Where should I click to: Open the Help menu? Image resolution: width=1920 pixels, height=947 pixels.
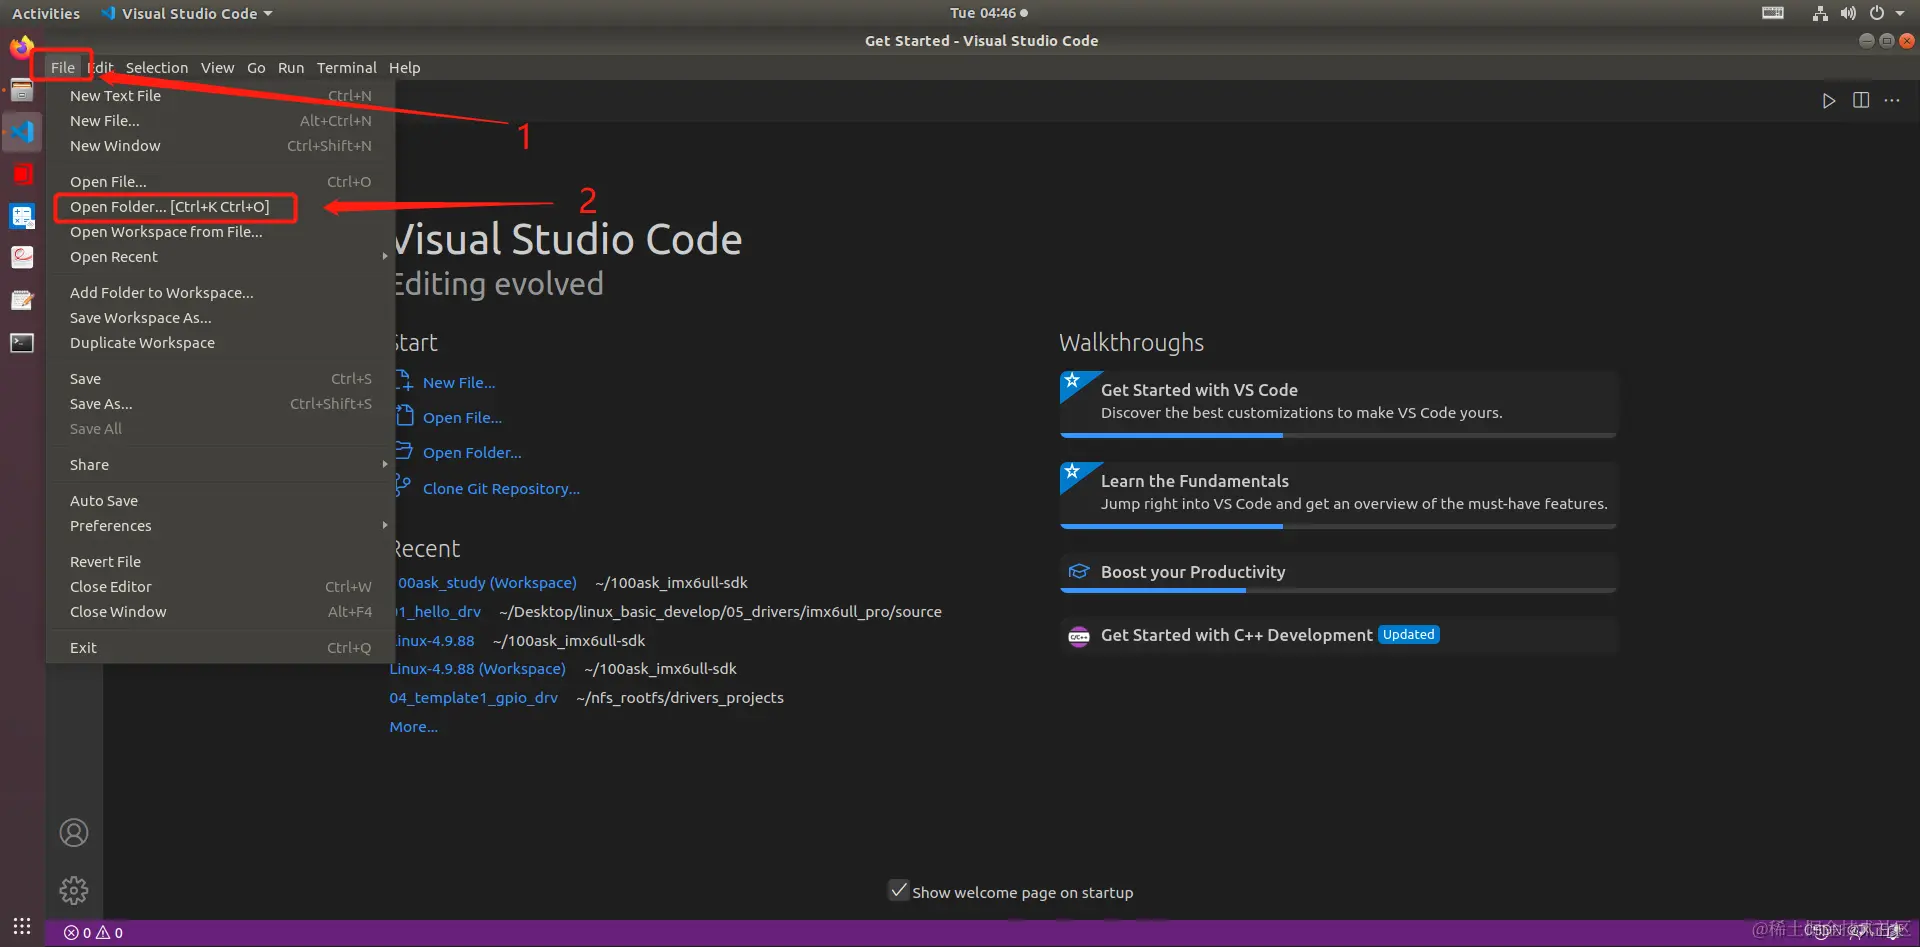pos(405,68)
